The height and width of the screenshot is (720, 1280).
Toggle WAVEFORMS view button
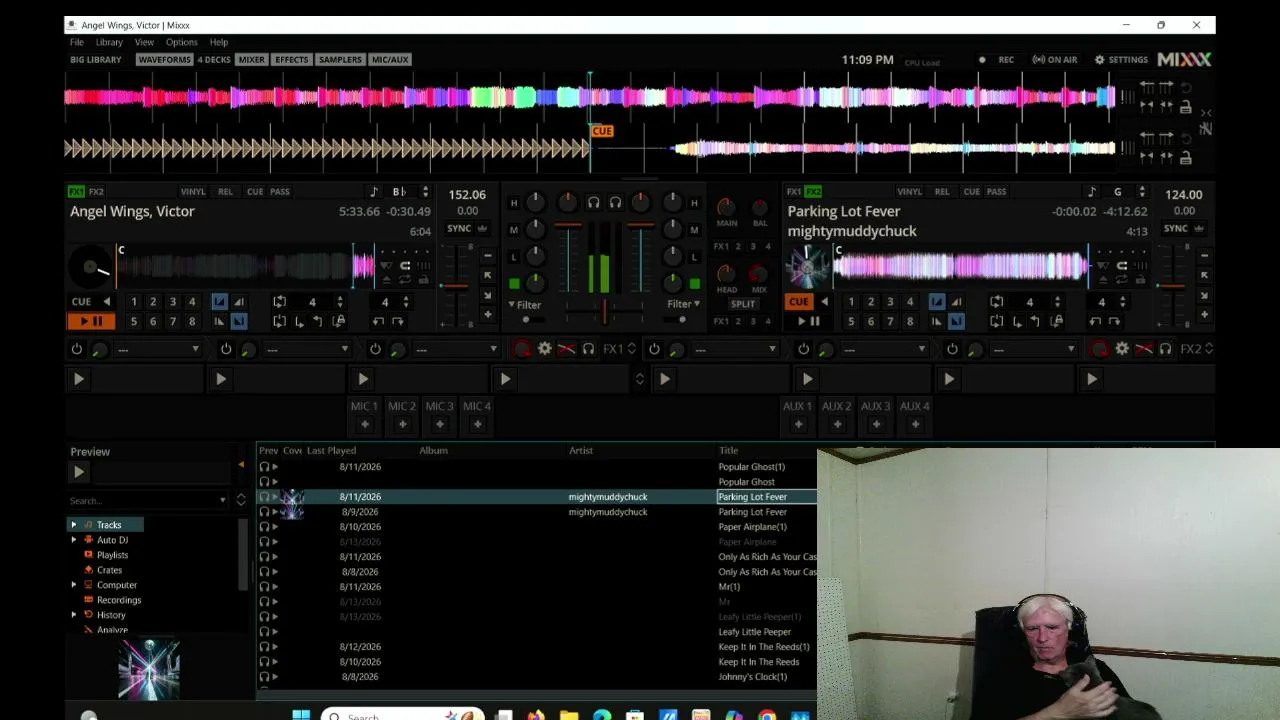(164, 59)
